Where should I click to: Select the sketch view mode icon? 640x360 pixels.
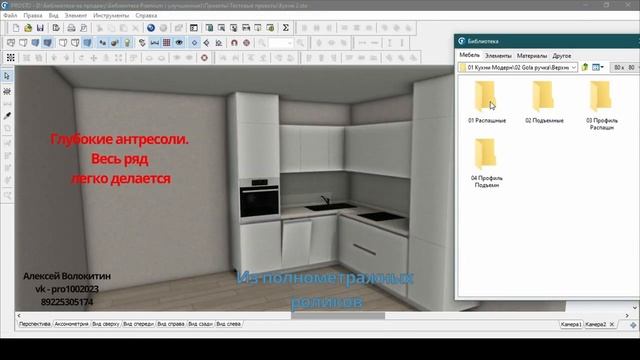click(23, 43)
